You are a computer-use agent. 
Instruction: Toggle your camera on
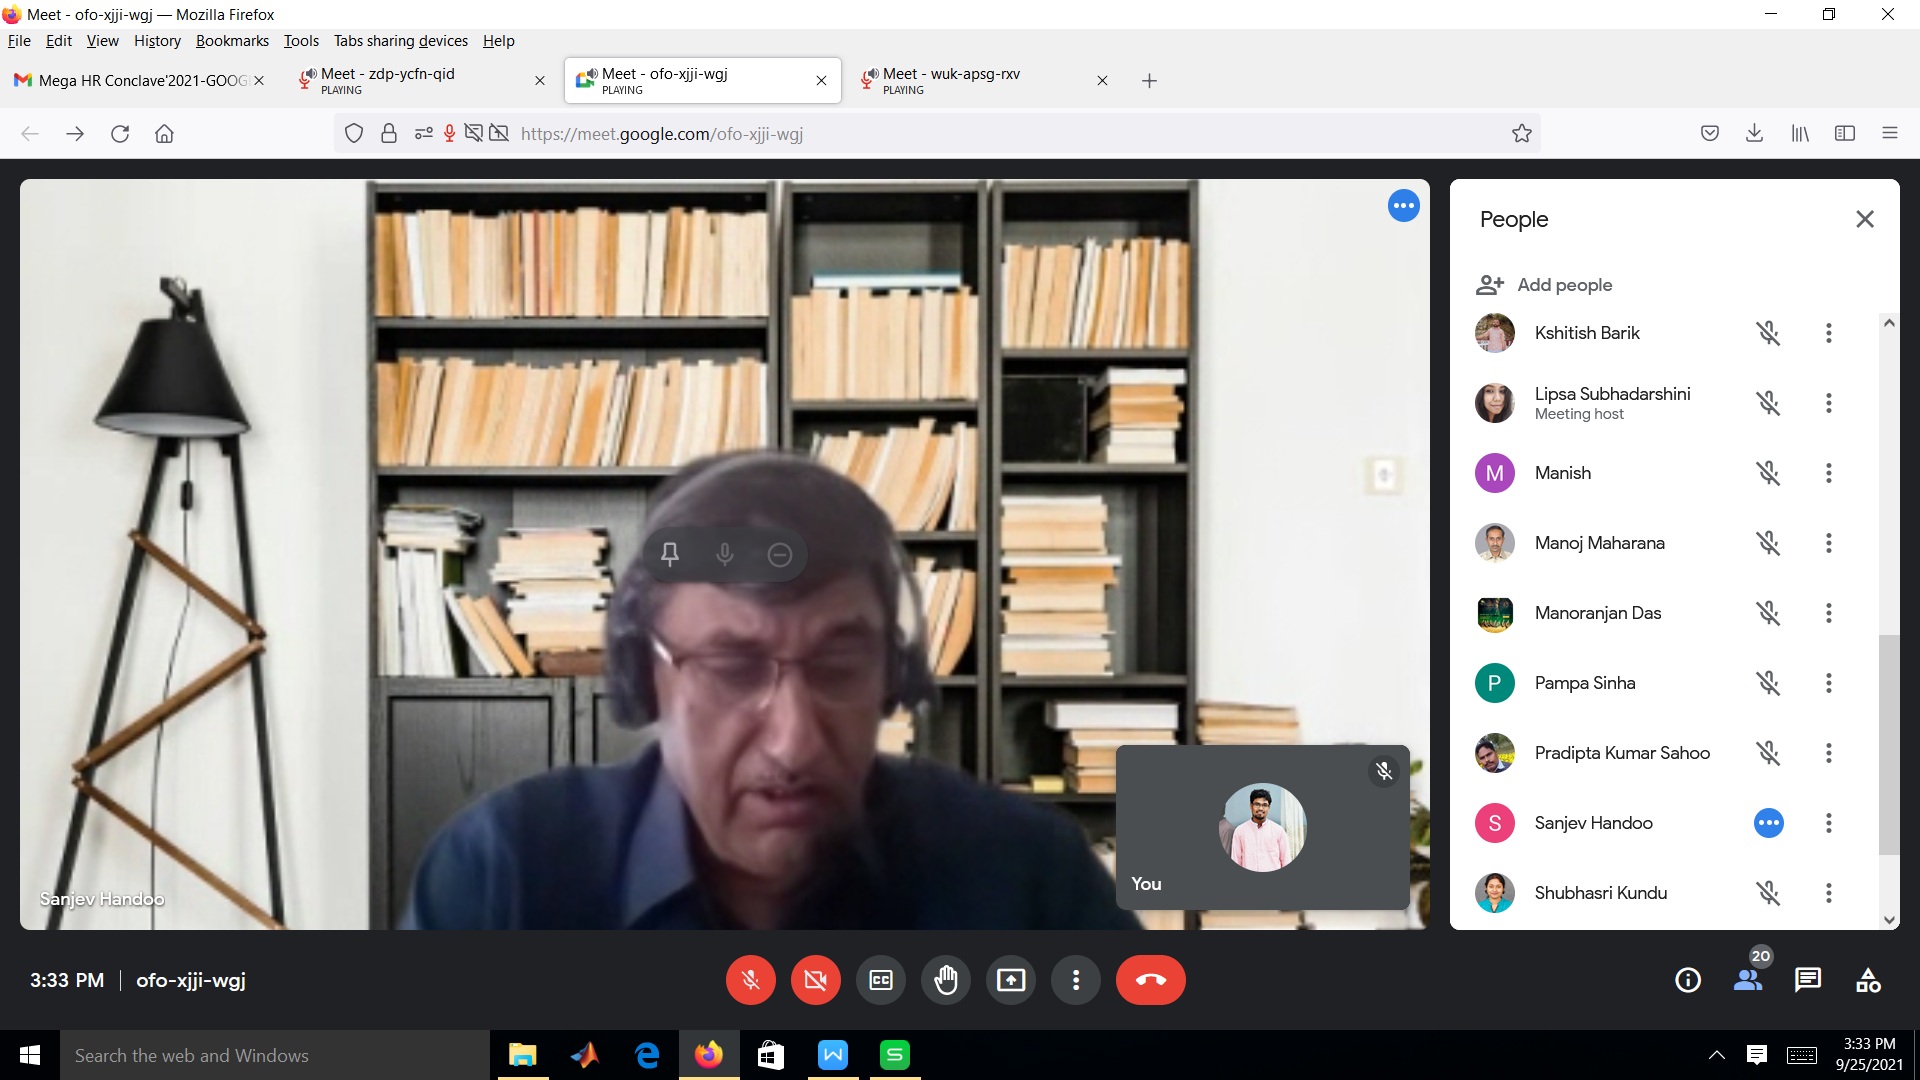815,980
